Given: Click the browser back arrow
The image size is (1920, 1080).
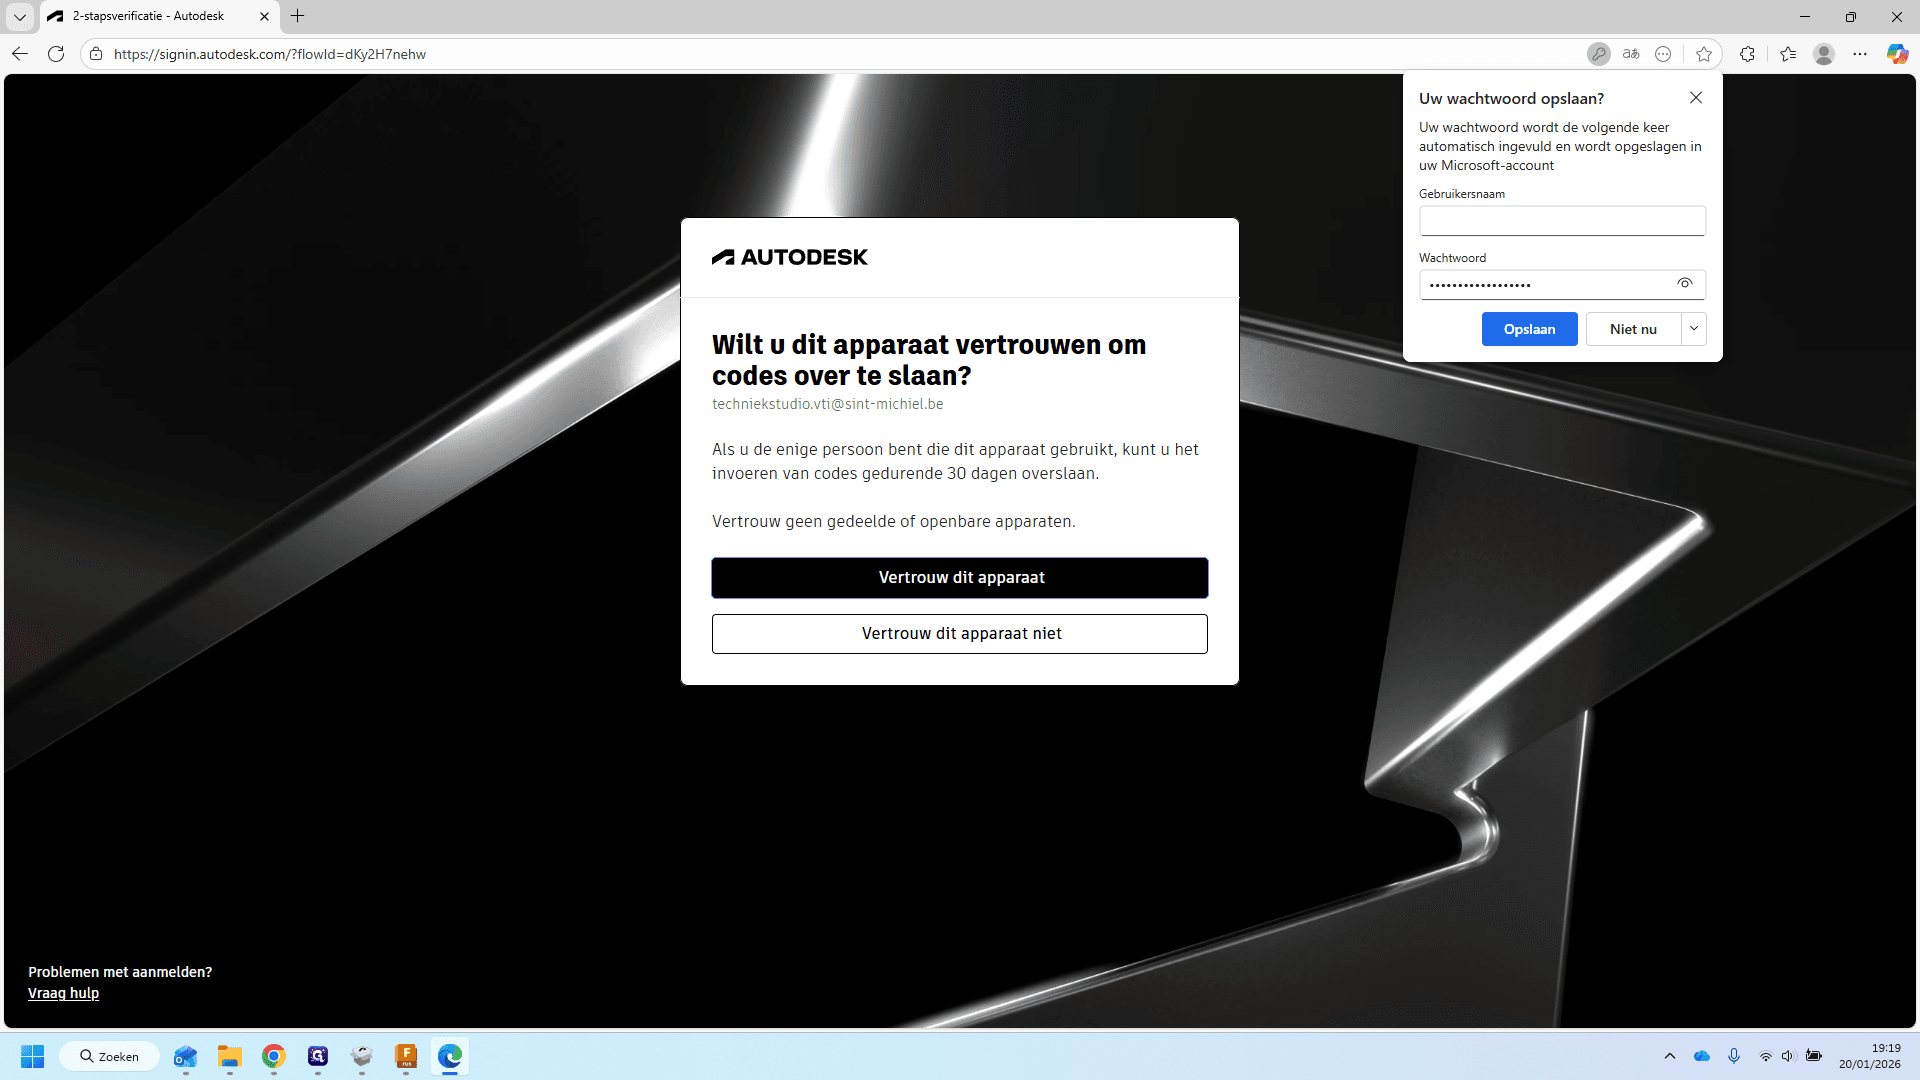Looking at the screenshot, I should (20, 54).
